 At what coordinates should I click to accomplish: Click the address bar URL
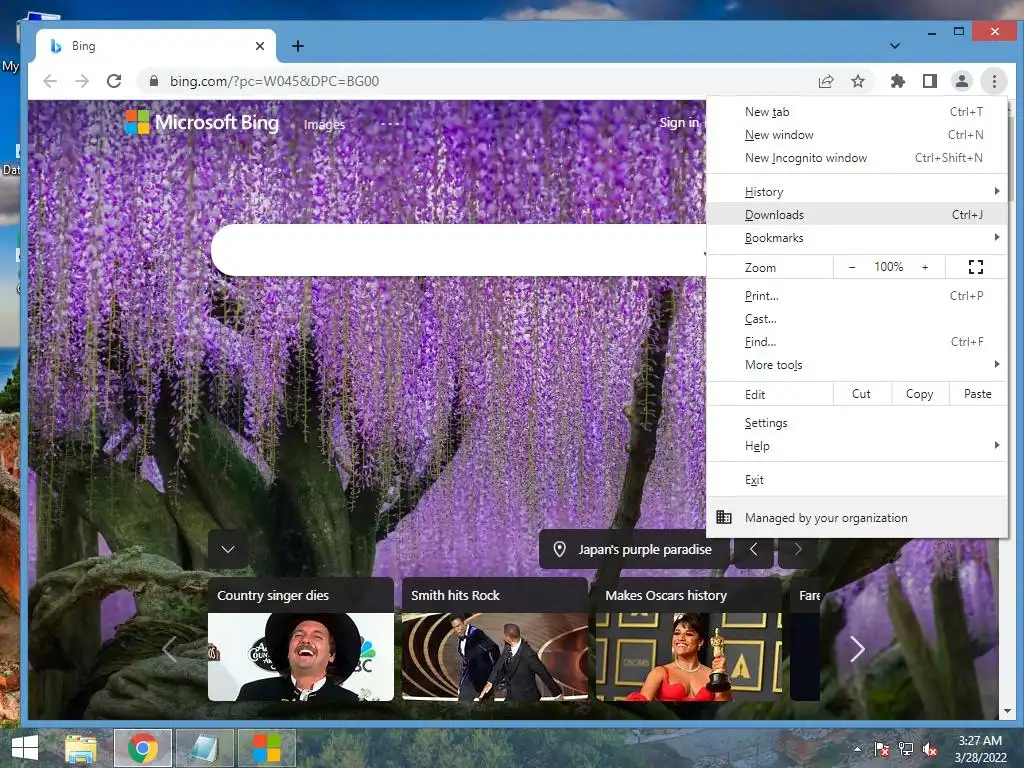(x=274, y=81)
